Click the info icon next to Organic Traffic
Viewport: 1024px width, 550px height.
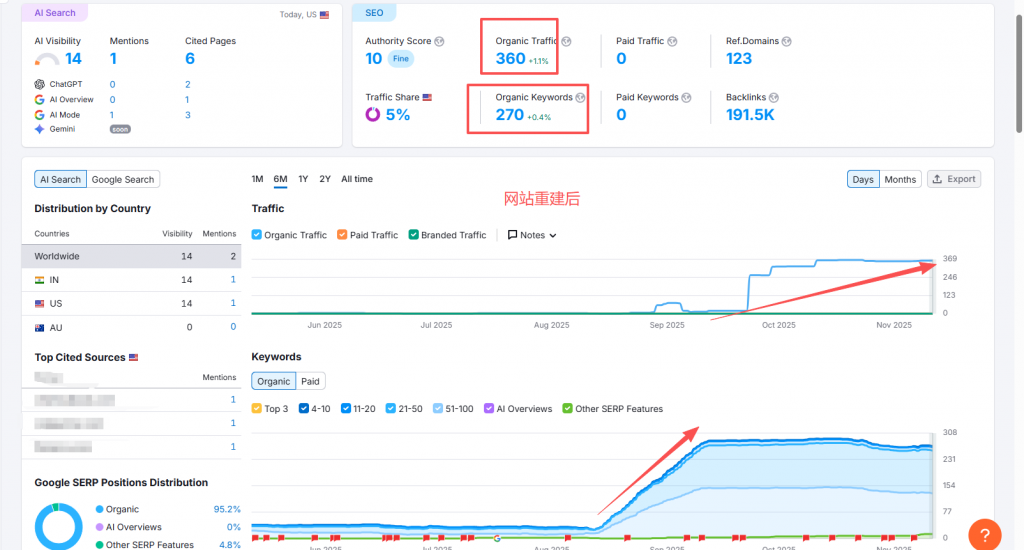[x=567, y=42]
